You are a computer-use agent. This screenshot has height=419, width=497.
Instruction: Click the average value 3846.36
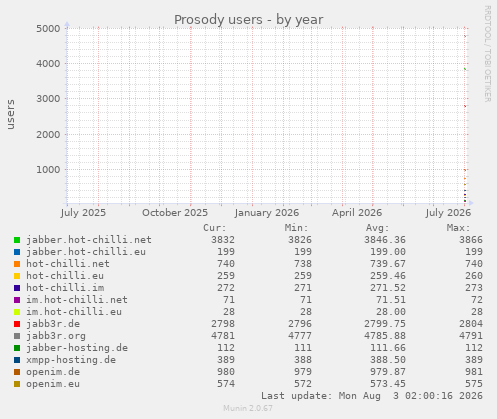point(385,240)
